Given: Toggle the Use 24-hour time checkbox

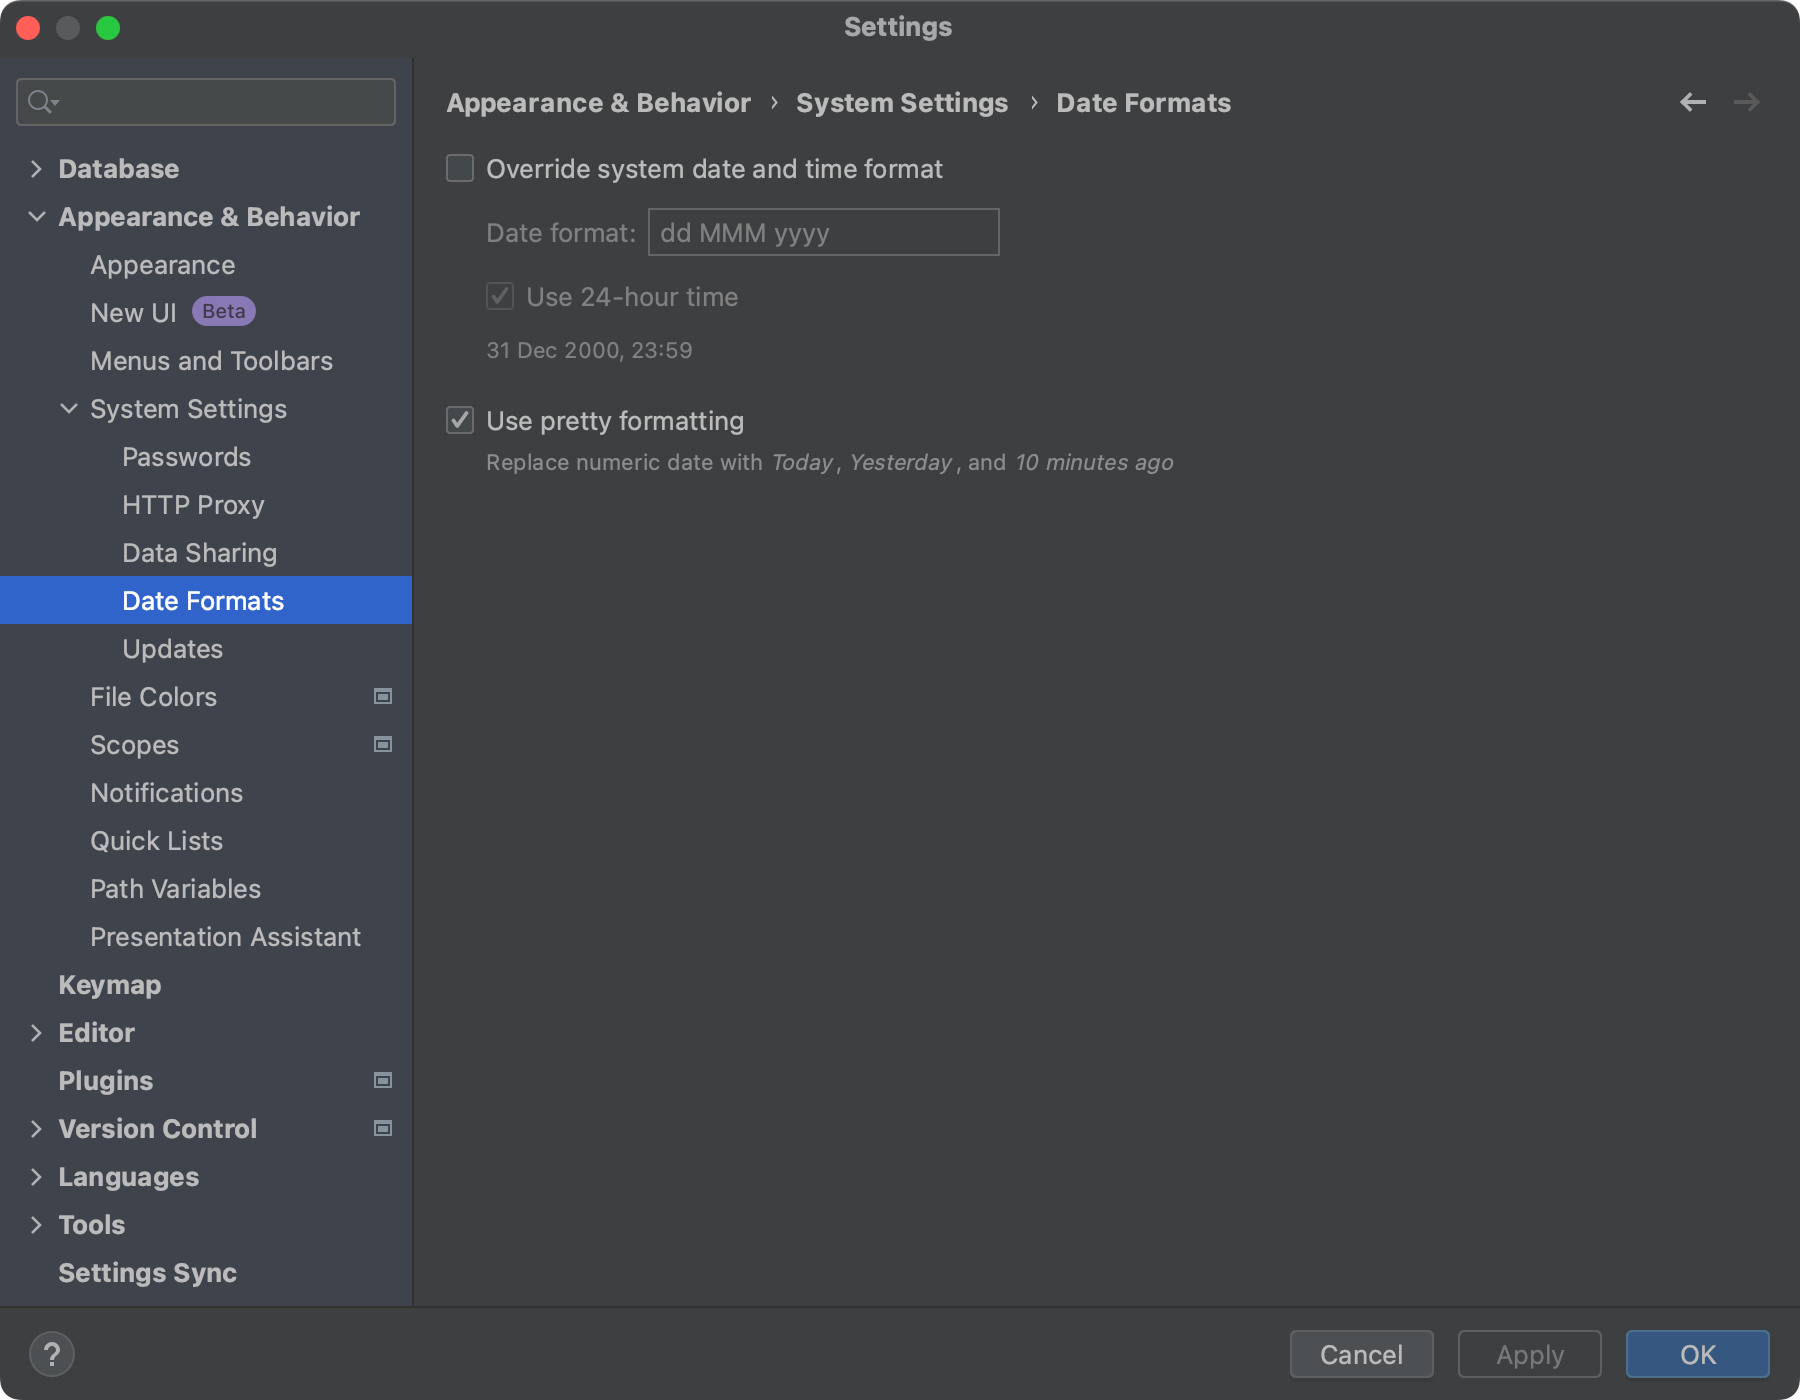Looking at the screenshot, I should coord(500,296).
